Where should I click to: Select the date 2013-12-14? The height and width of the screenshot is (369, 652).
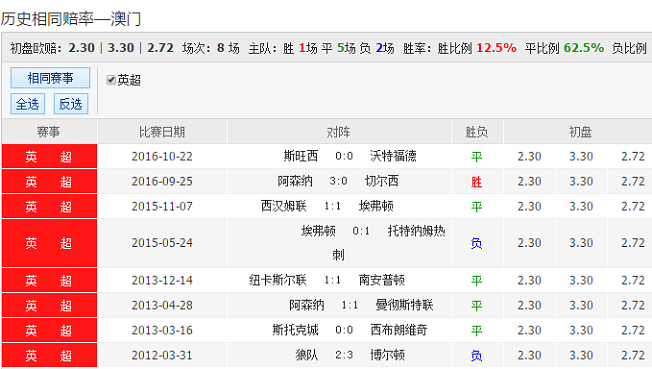(x=162, y=280)
